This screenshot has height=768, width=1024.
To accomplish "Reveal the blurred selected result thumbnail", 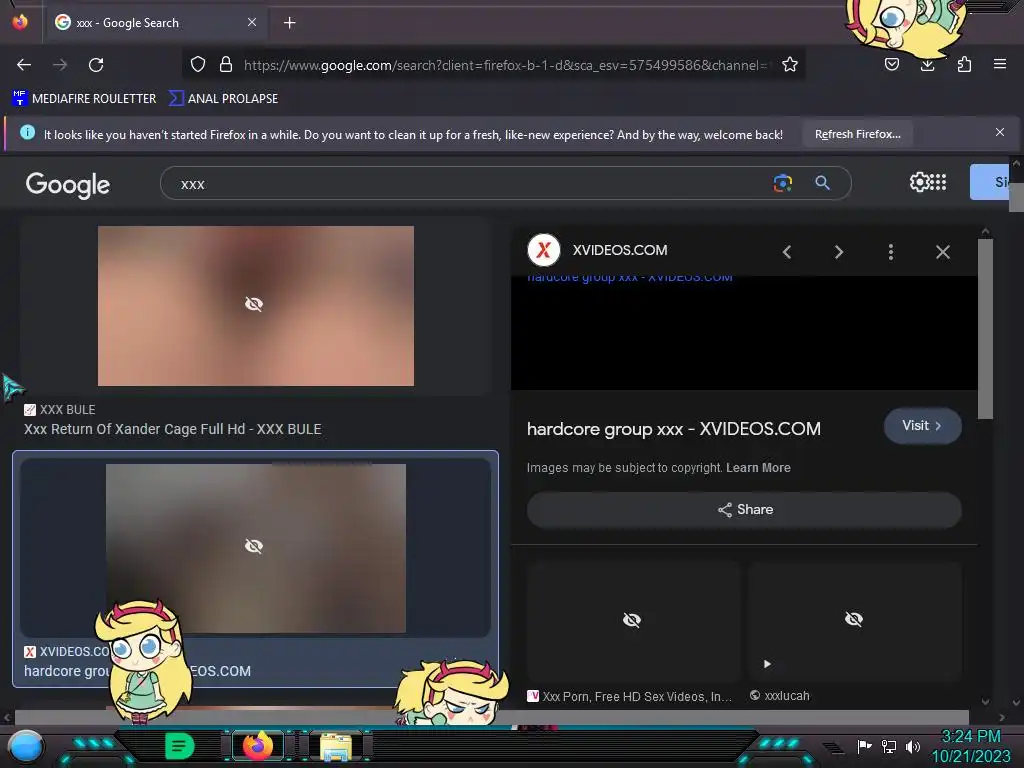I will [254, 546].
